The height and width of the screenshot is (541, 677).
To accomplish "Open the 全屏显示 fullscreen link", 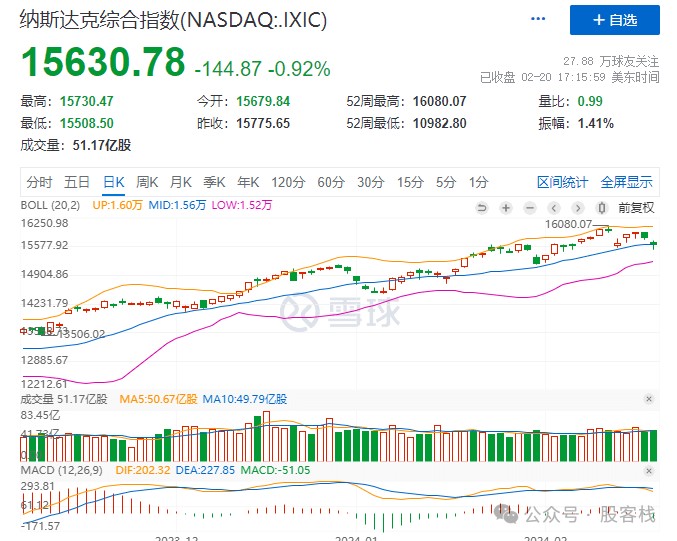I will (626, 182).
